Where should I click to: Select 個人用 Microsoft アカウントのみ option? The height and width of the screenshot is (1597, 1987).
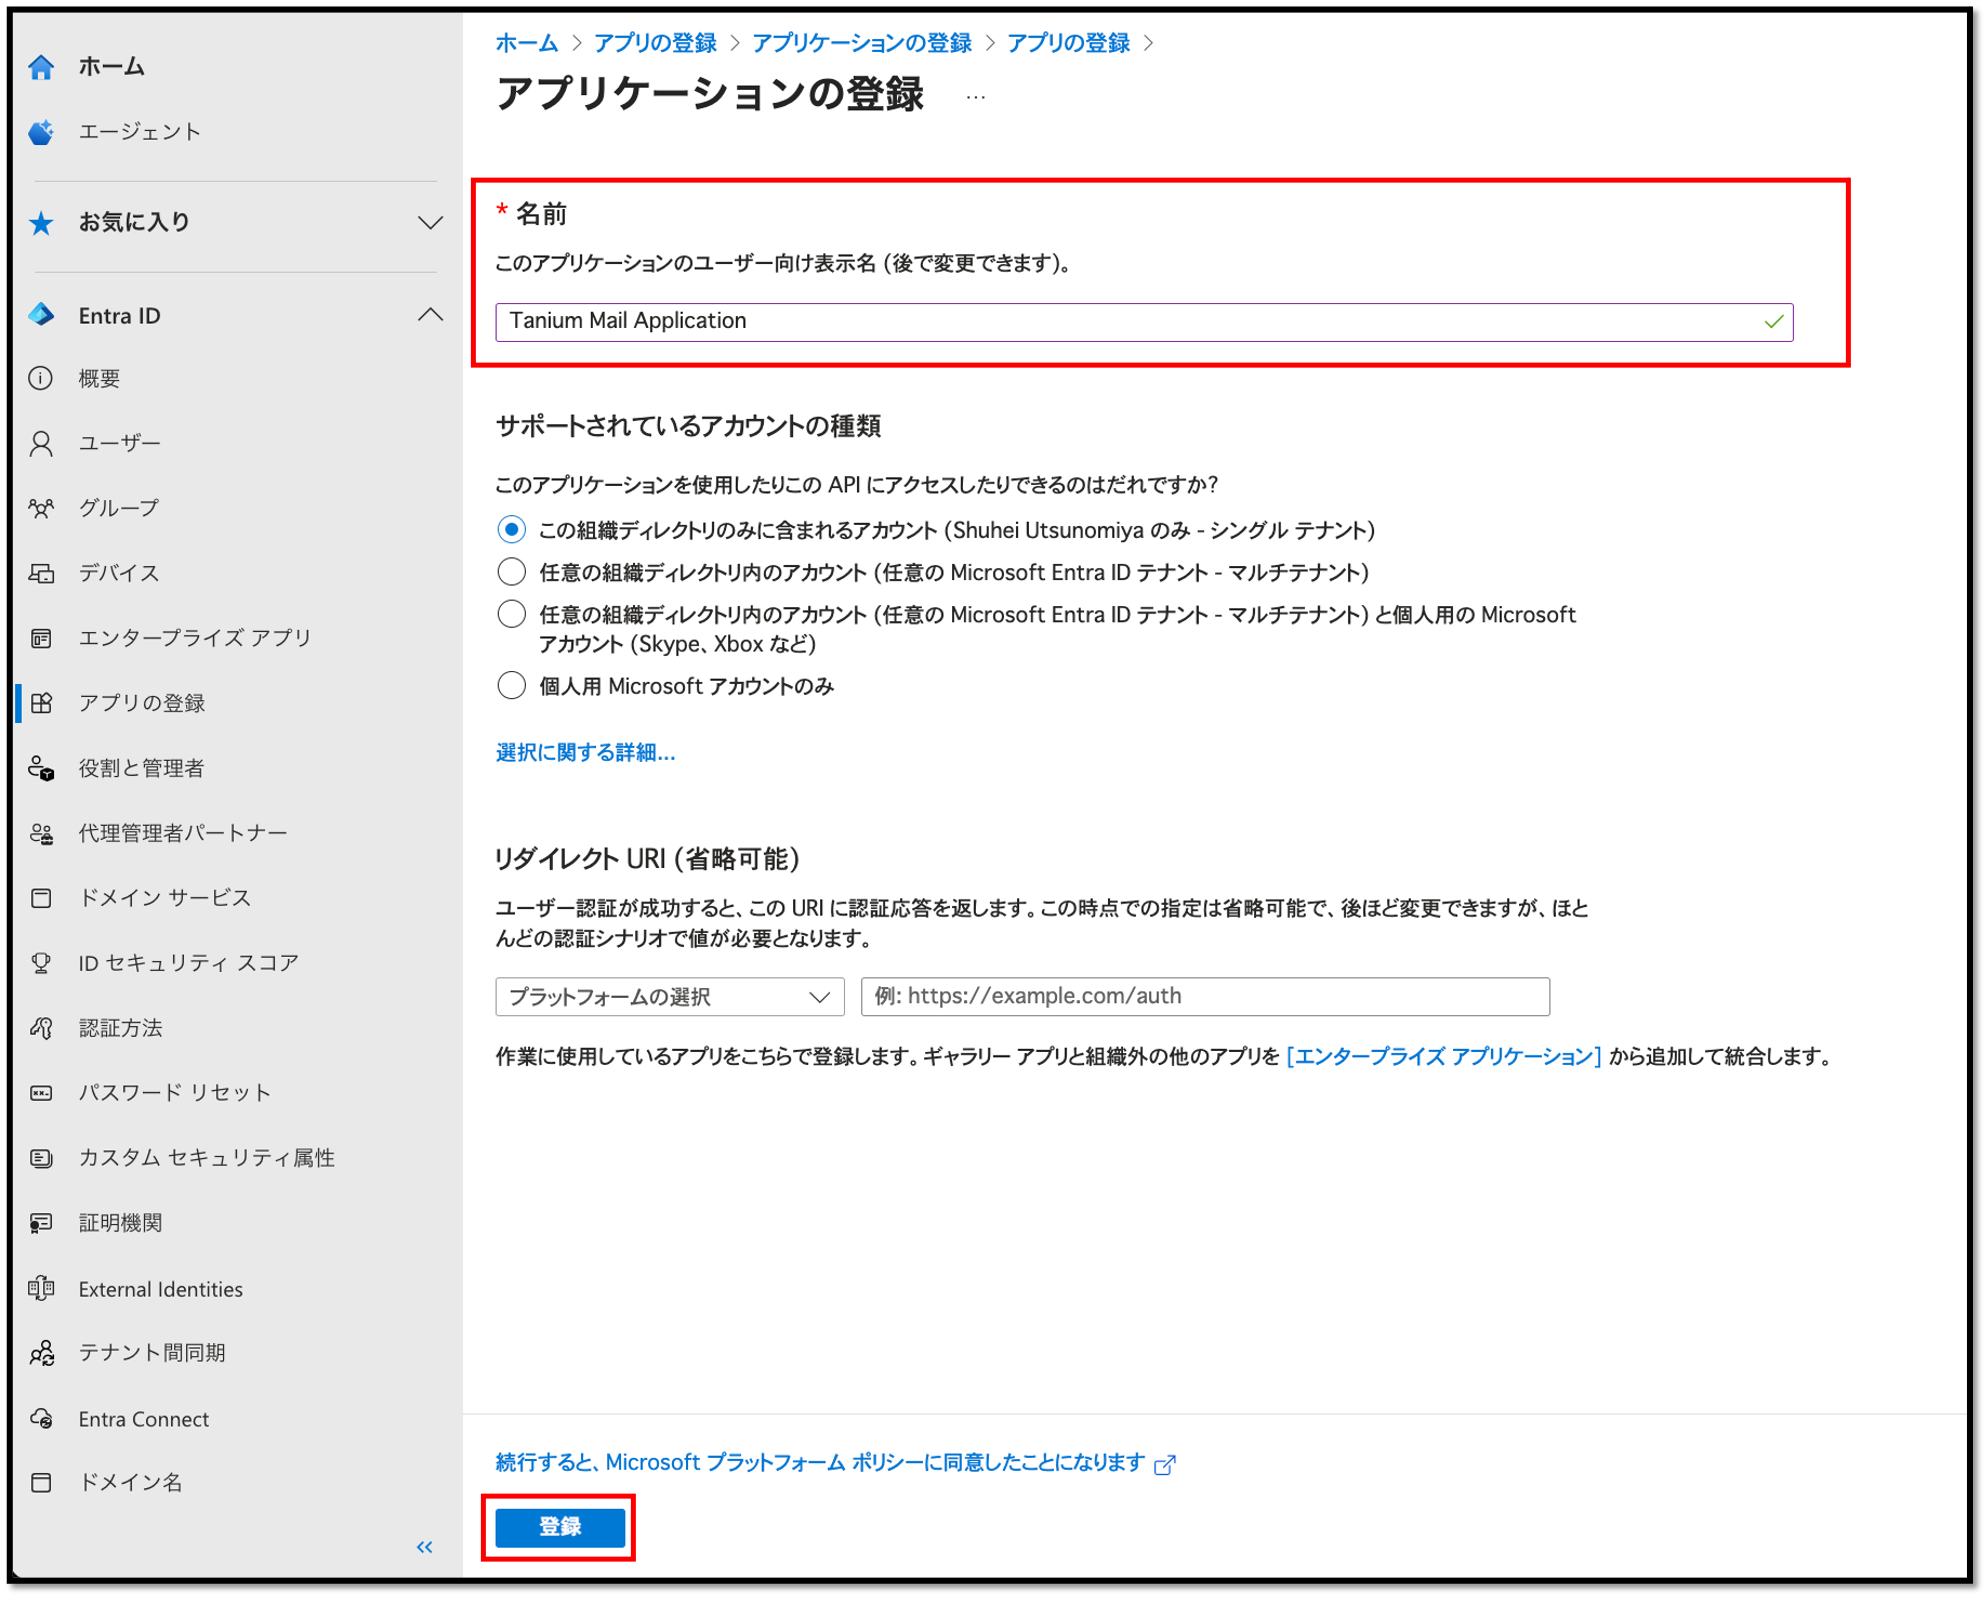[511, 685]
